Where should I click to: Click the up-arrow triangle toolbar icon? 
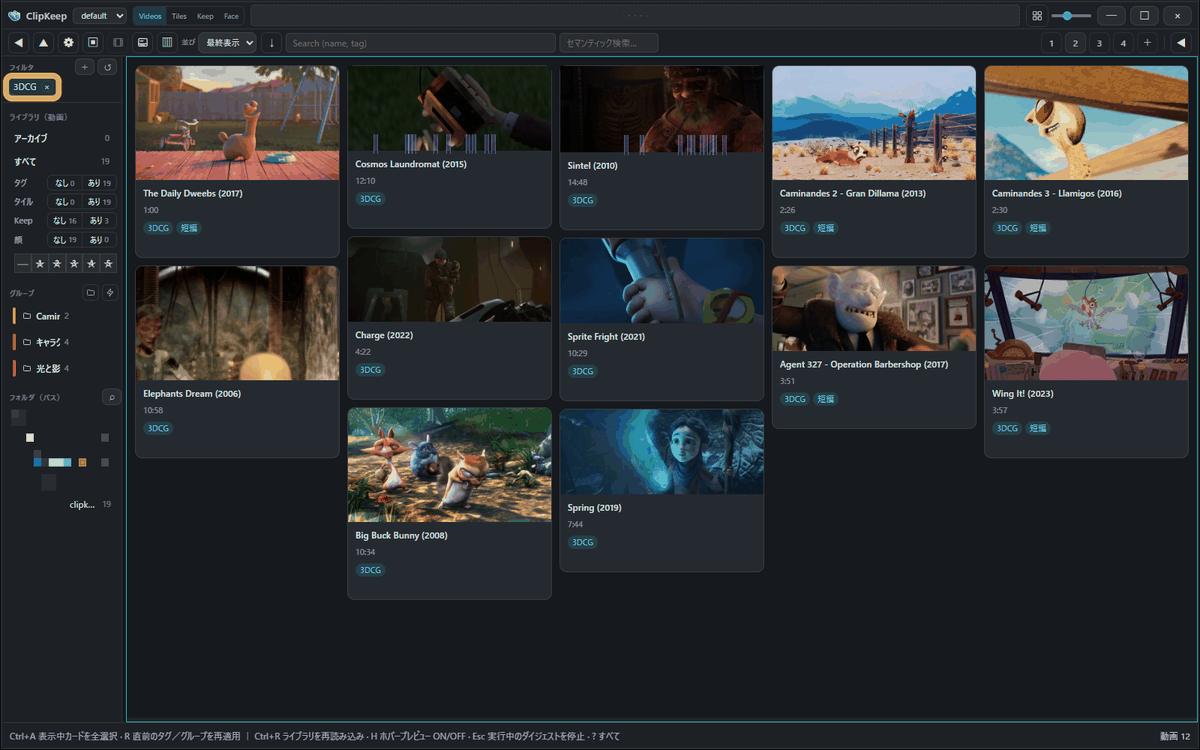tap(44, 42)
